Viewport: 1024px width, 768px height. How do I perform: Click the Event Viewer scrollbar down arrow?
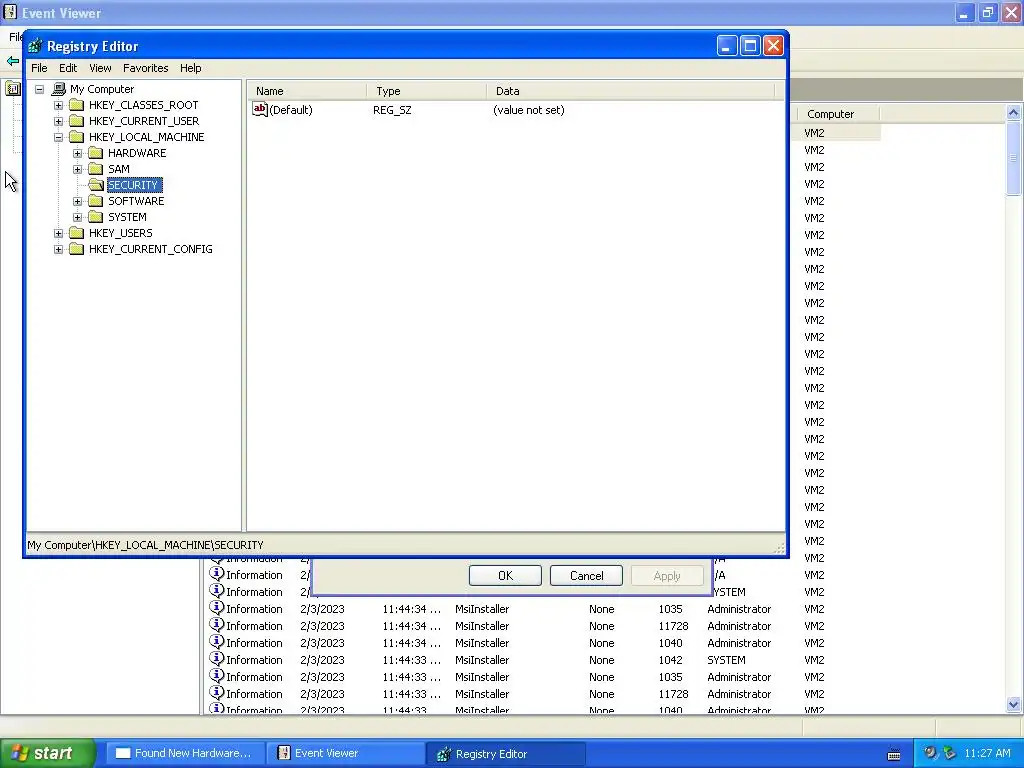1014,704
